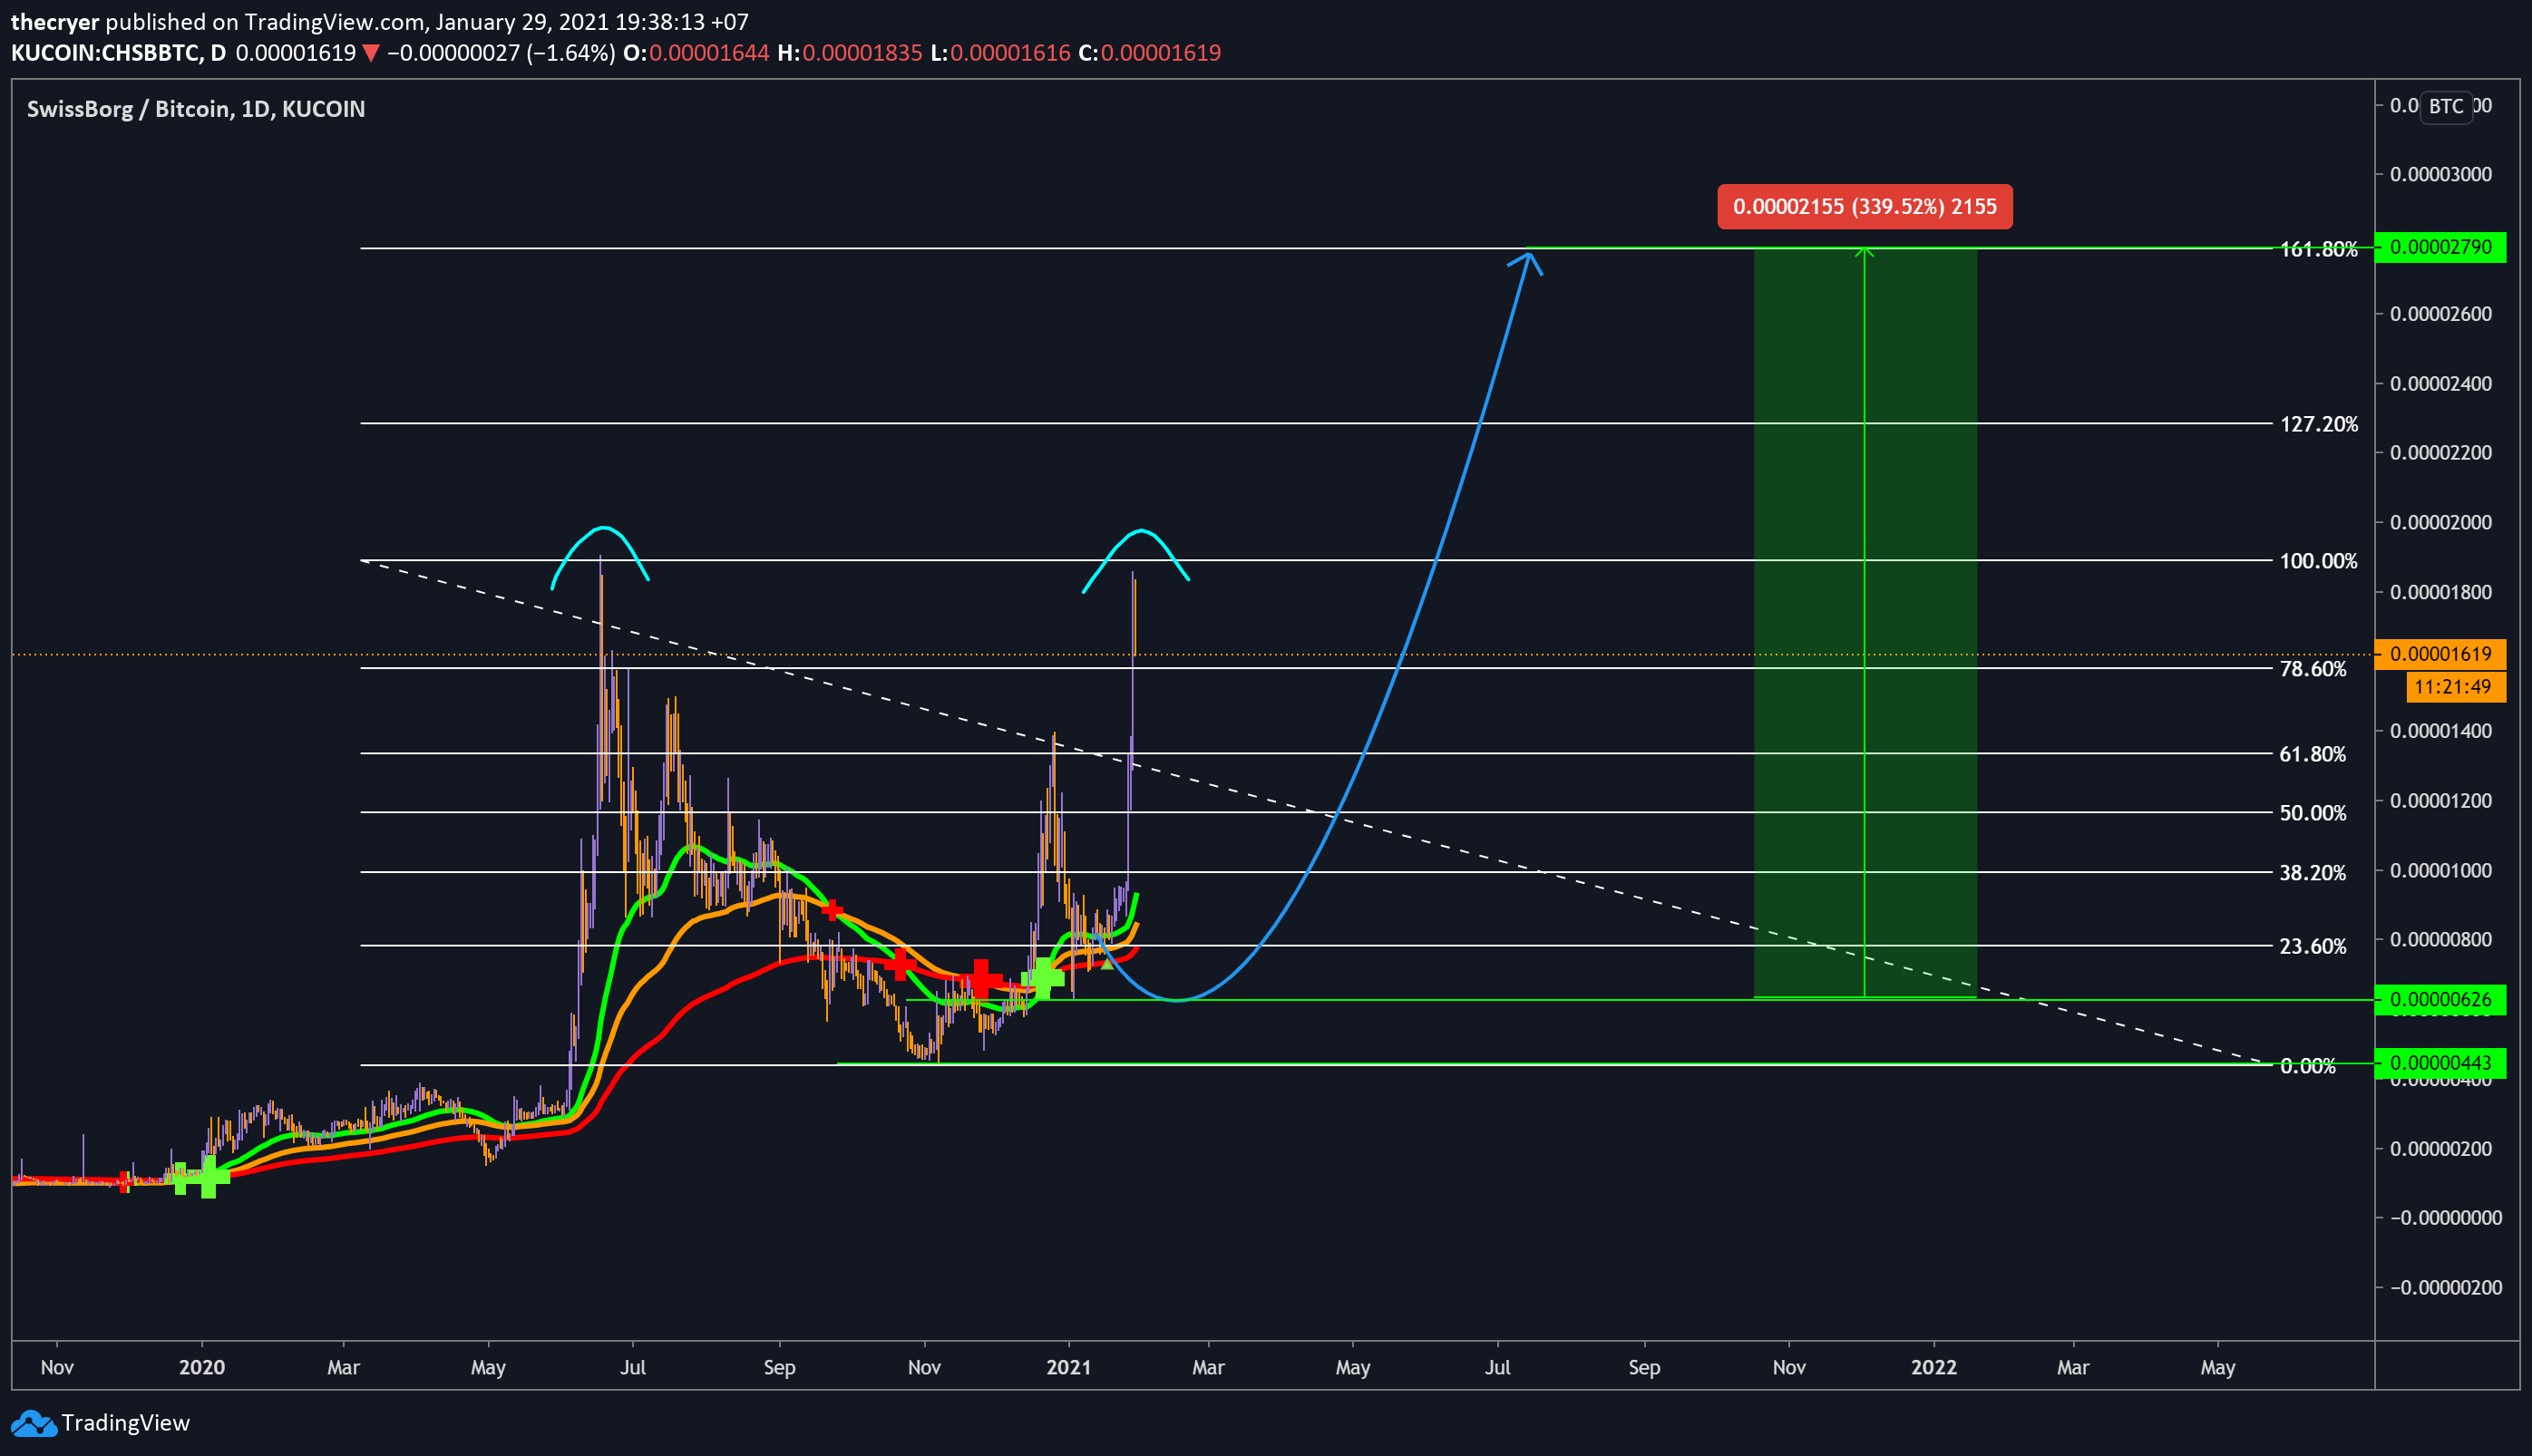Screen dimensions: 2532x1456
Task: Select the 127.20% Fibonacci level label
Action: pos(2318,424)
